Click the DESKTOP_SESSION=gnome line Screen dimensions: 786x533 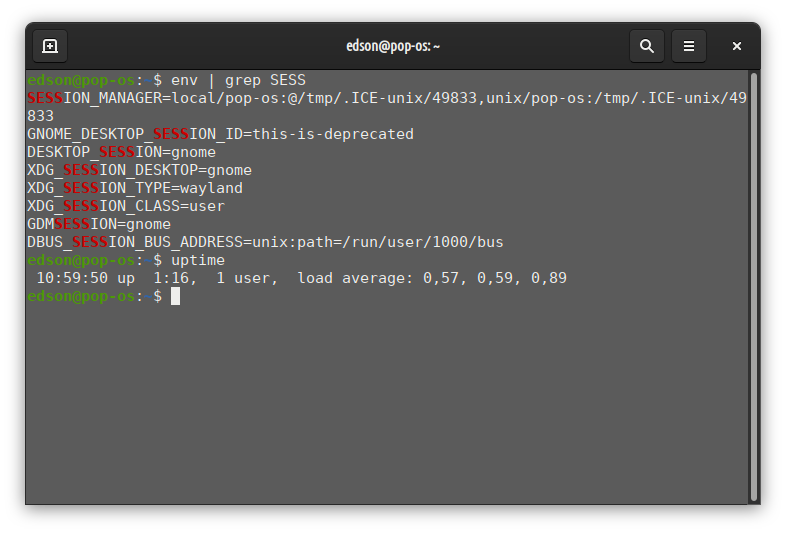[x=121, y=152]
